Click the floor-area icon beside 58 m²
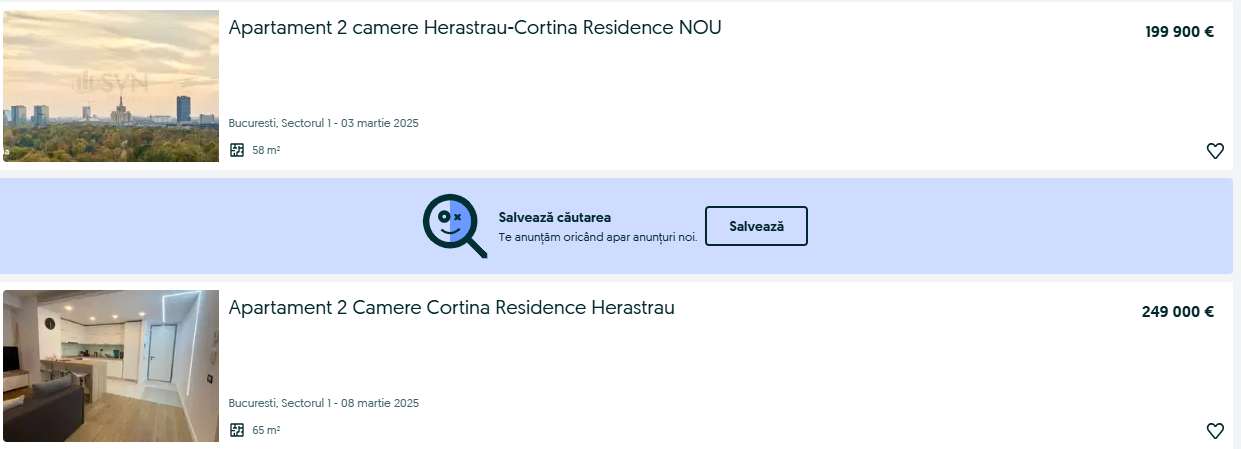 pos(237,150)
